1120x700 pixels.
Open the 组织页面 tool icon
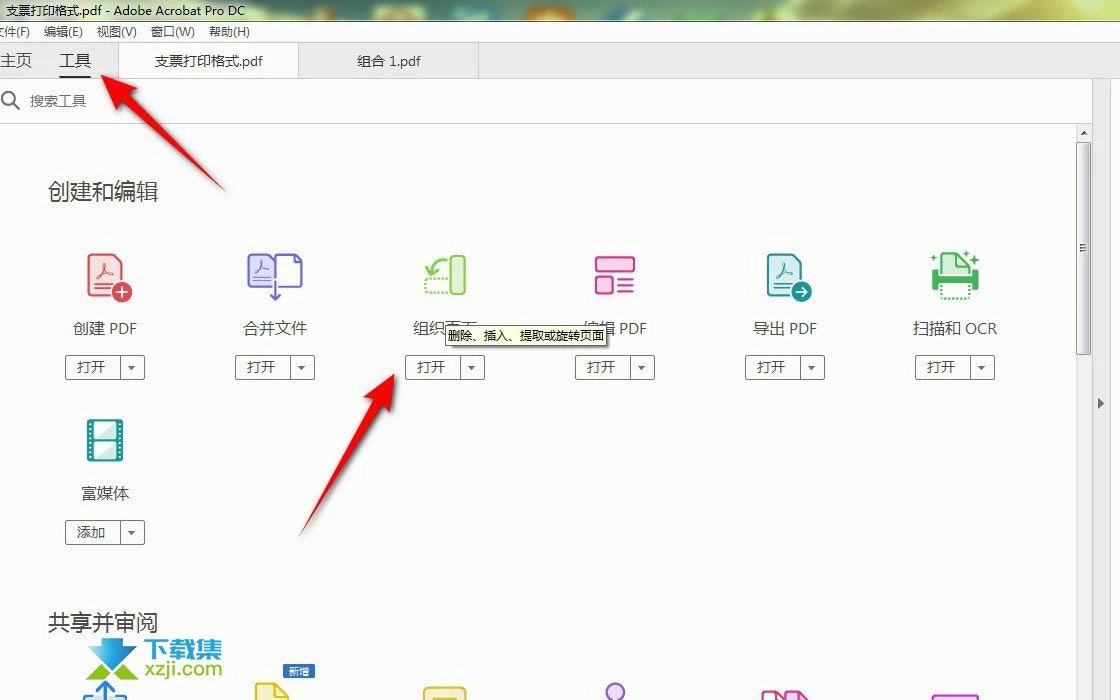444,275
